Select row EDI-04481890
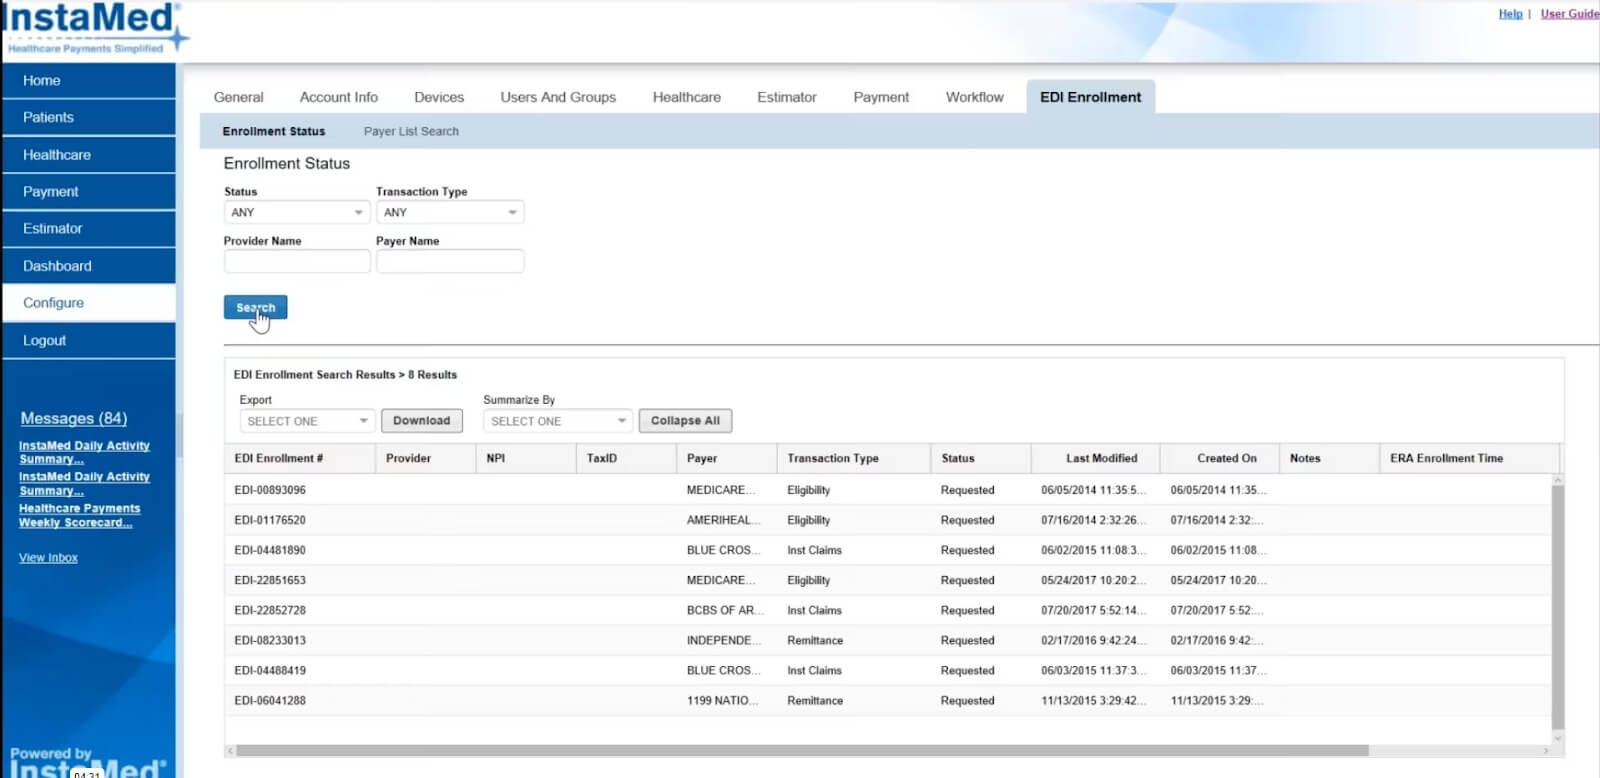The height and width of the screenshot is (778, 1600). pos(887,550)
